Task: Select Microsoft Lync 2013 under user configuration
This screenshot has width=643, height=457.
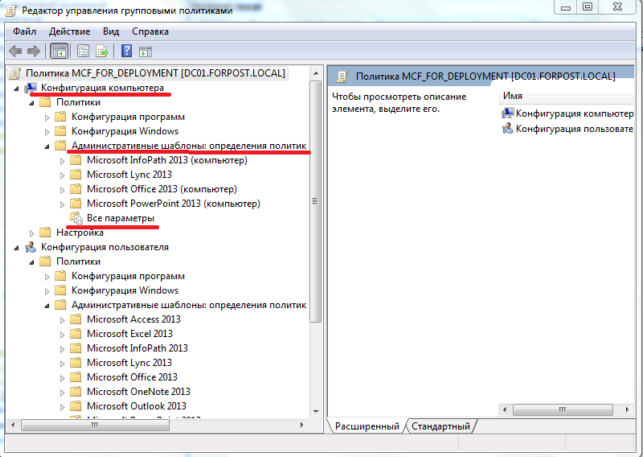Action: 129,363
